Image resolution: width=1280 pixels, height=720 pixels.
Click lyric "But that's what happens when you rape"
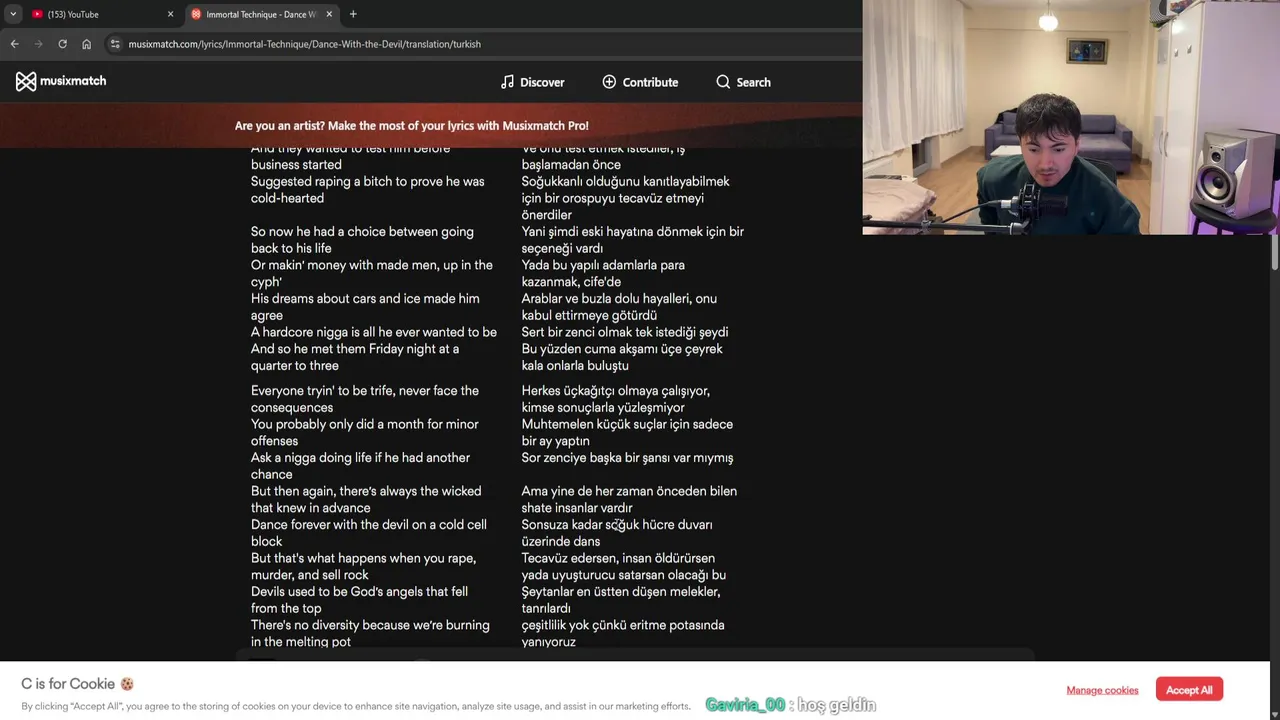click(363, 558)
